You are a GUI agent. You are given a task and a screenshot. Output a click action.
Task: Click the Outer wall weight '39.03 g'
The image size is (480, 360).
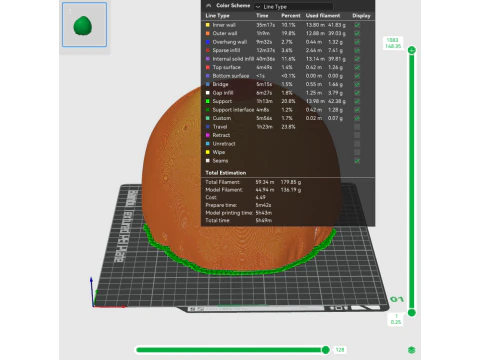click(336, 33)
